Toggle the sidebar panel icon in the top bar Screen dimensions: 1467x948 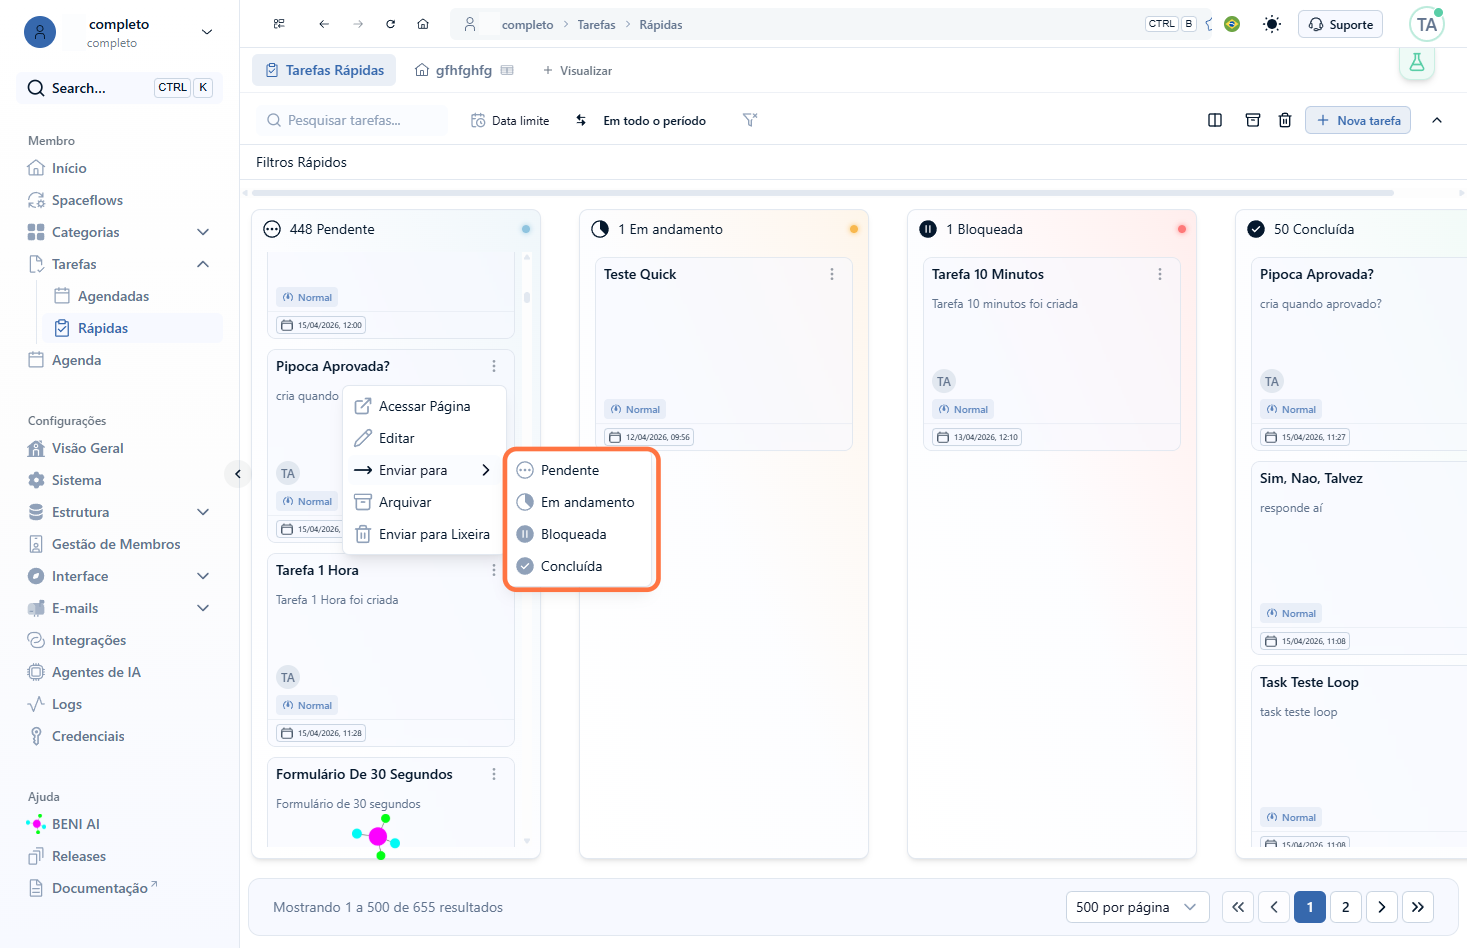coord(279,24)
